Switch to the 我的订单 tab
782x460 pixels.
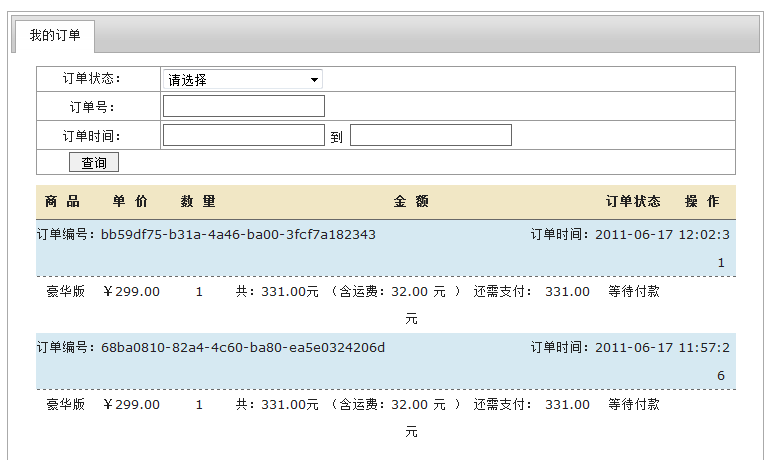pos(55,36)
